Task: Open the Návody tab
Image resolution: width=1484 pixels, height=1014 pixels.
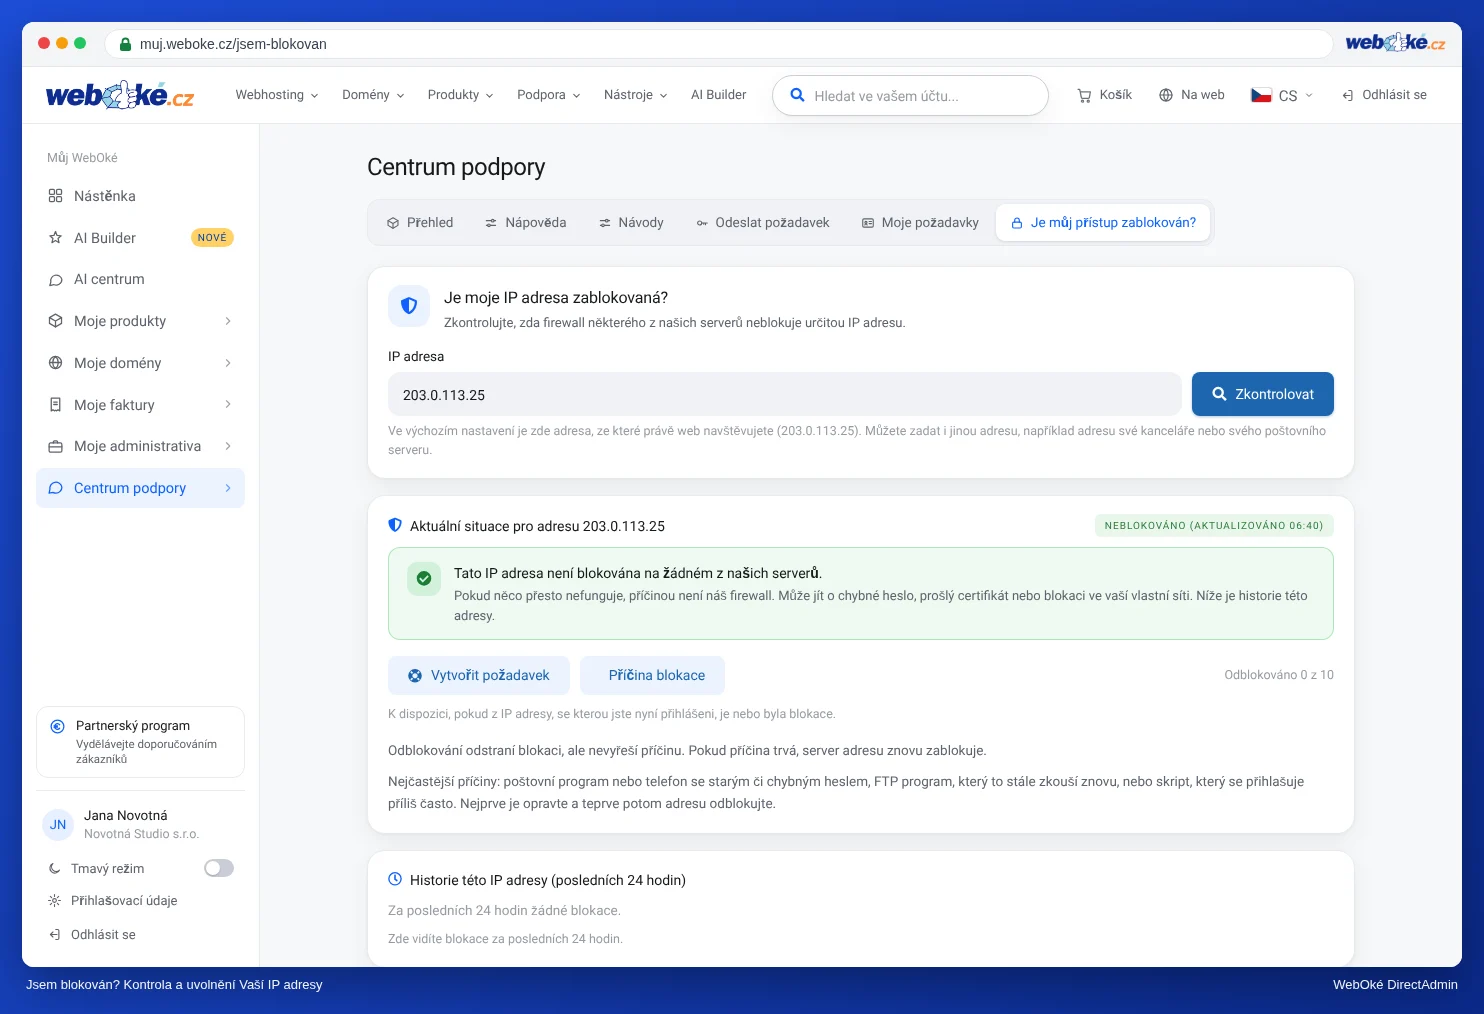Action: pos(631,223)
